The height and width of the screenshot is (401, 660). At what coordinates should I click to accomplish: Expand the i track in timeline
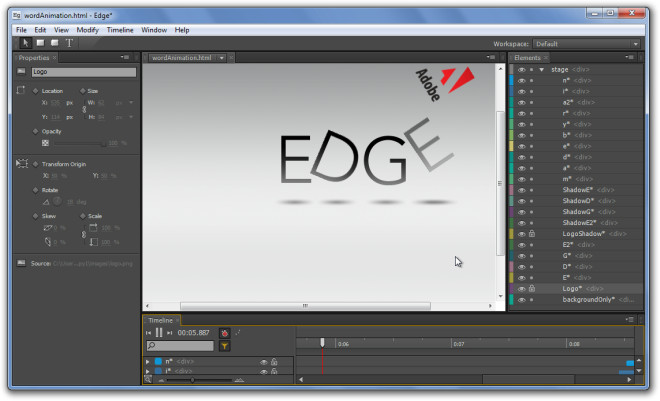coord(147,371)
